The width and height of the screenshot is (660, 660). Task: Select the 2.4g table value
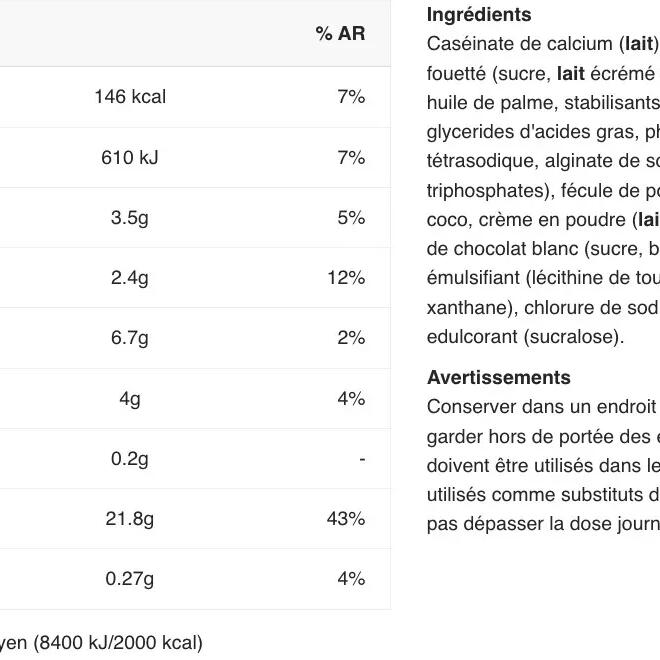130,278
